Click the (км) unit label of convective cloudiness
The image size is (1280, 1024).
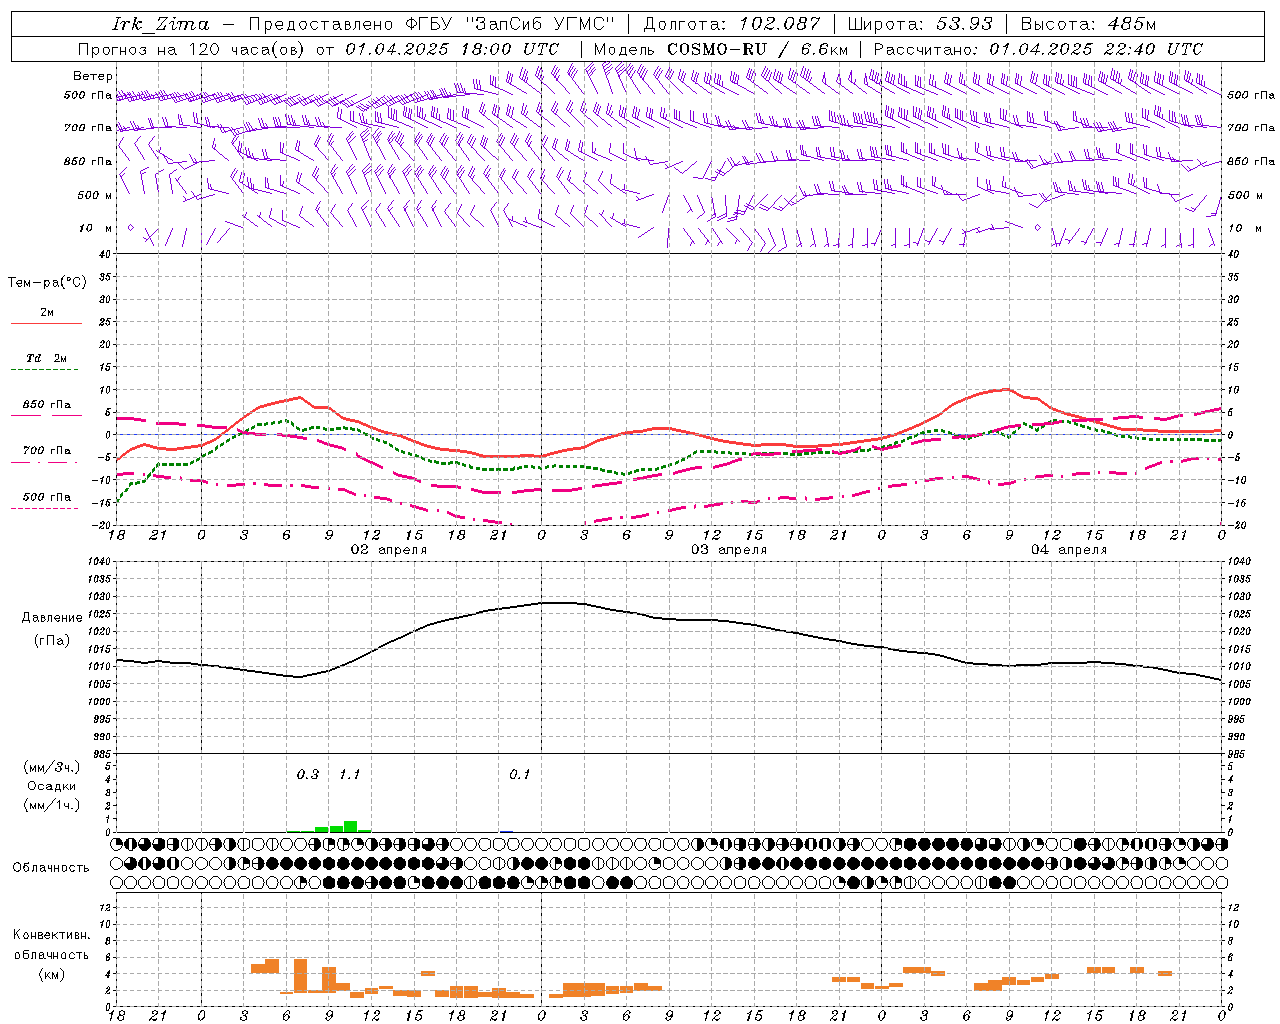[52, 974]
